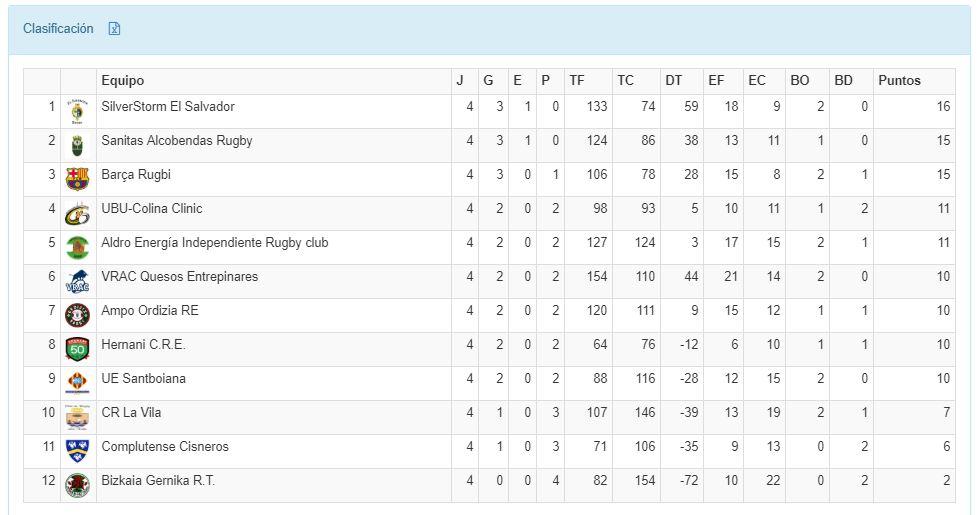The width and height of the screenshot is (978, 515).
Task: Click the BO column header
Action: (x=799, y=81)
